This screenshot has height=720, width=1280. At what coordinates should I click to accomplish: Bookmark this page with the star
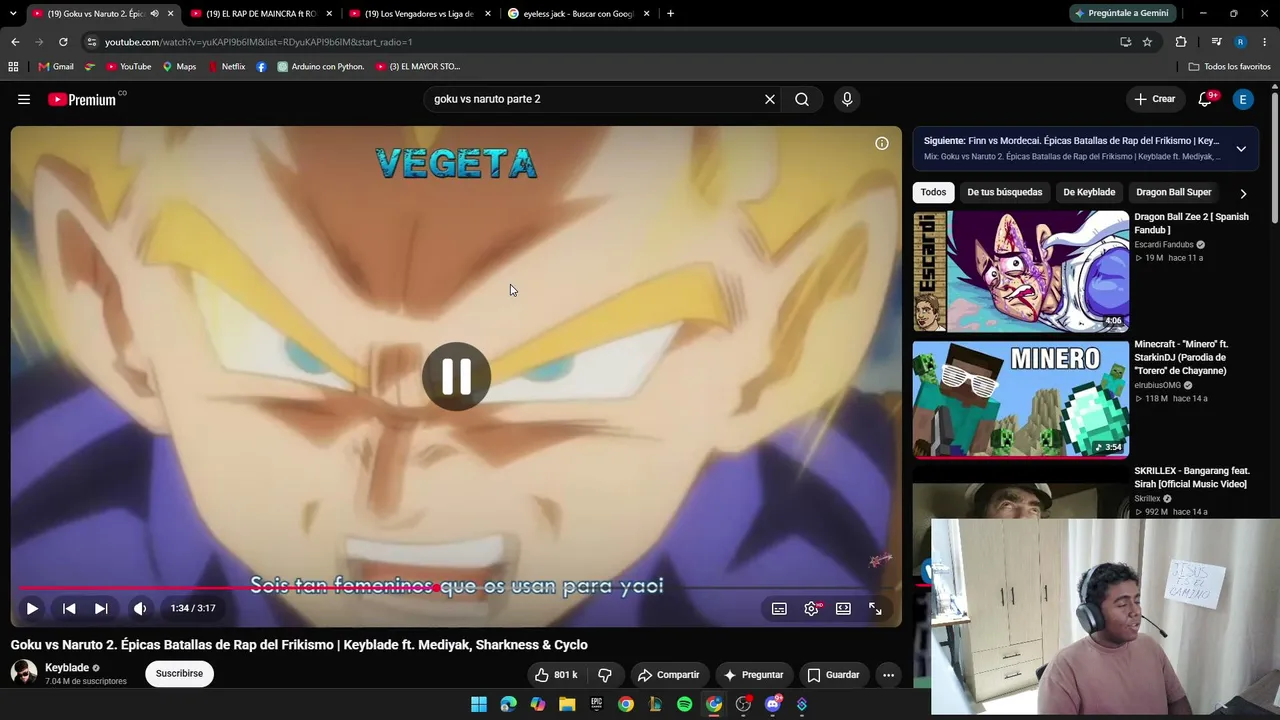click(x=1147, y=42)
